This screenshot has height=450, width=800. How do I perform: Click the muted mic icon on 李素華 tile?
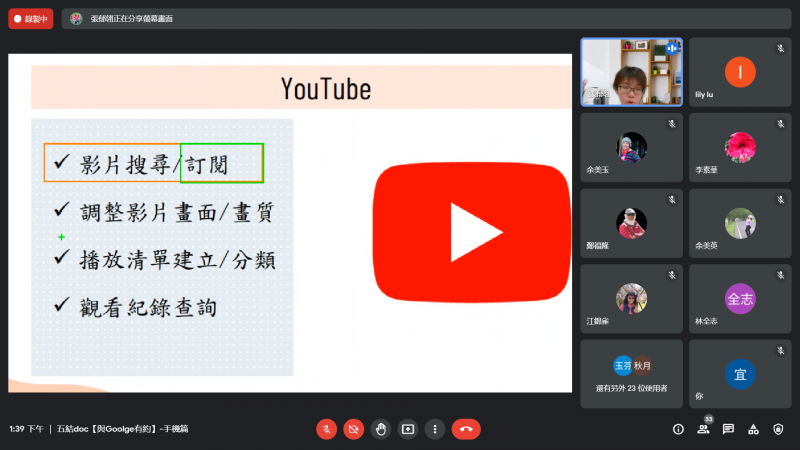pyautogui.click(x=781, y=124)
